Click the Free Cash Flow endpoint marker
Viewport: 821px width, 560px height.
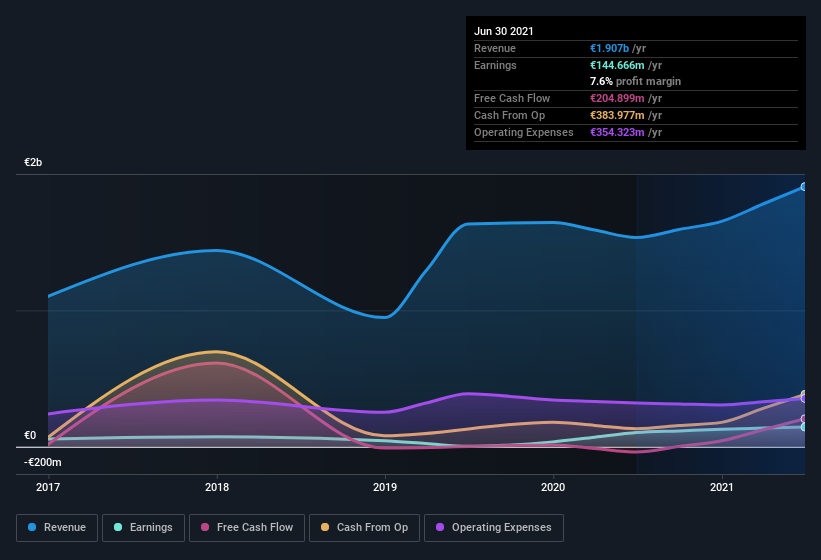[x=804, y=419]
